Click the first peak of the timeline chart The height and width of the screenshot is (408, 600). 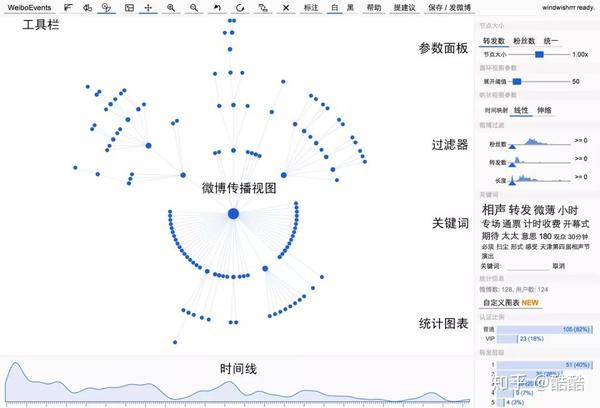[x=15, y=365]
